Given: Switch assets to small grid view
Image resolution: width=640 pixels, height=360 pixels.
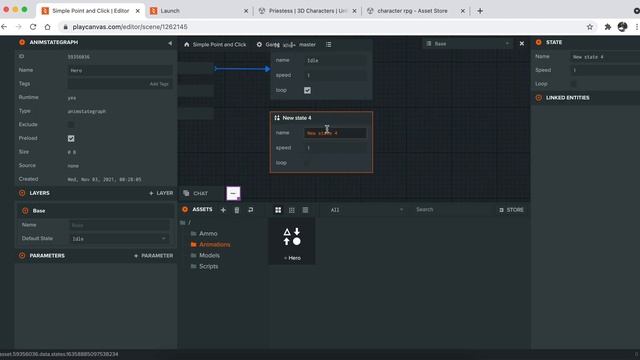Looking at the screenshot, I should click(x=291, y=210).
